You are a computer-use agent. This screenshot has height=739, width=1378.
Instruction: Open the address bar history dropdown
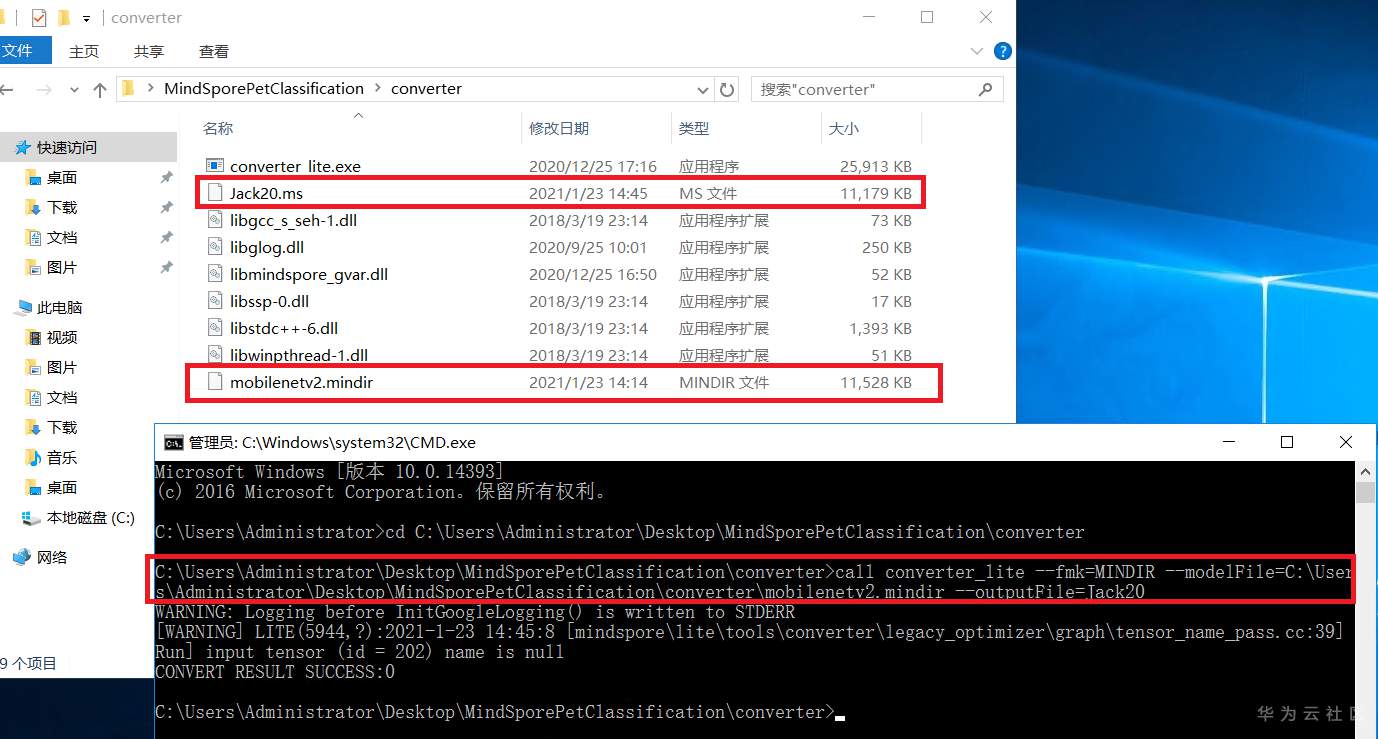pos(702,89)
